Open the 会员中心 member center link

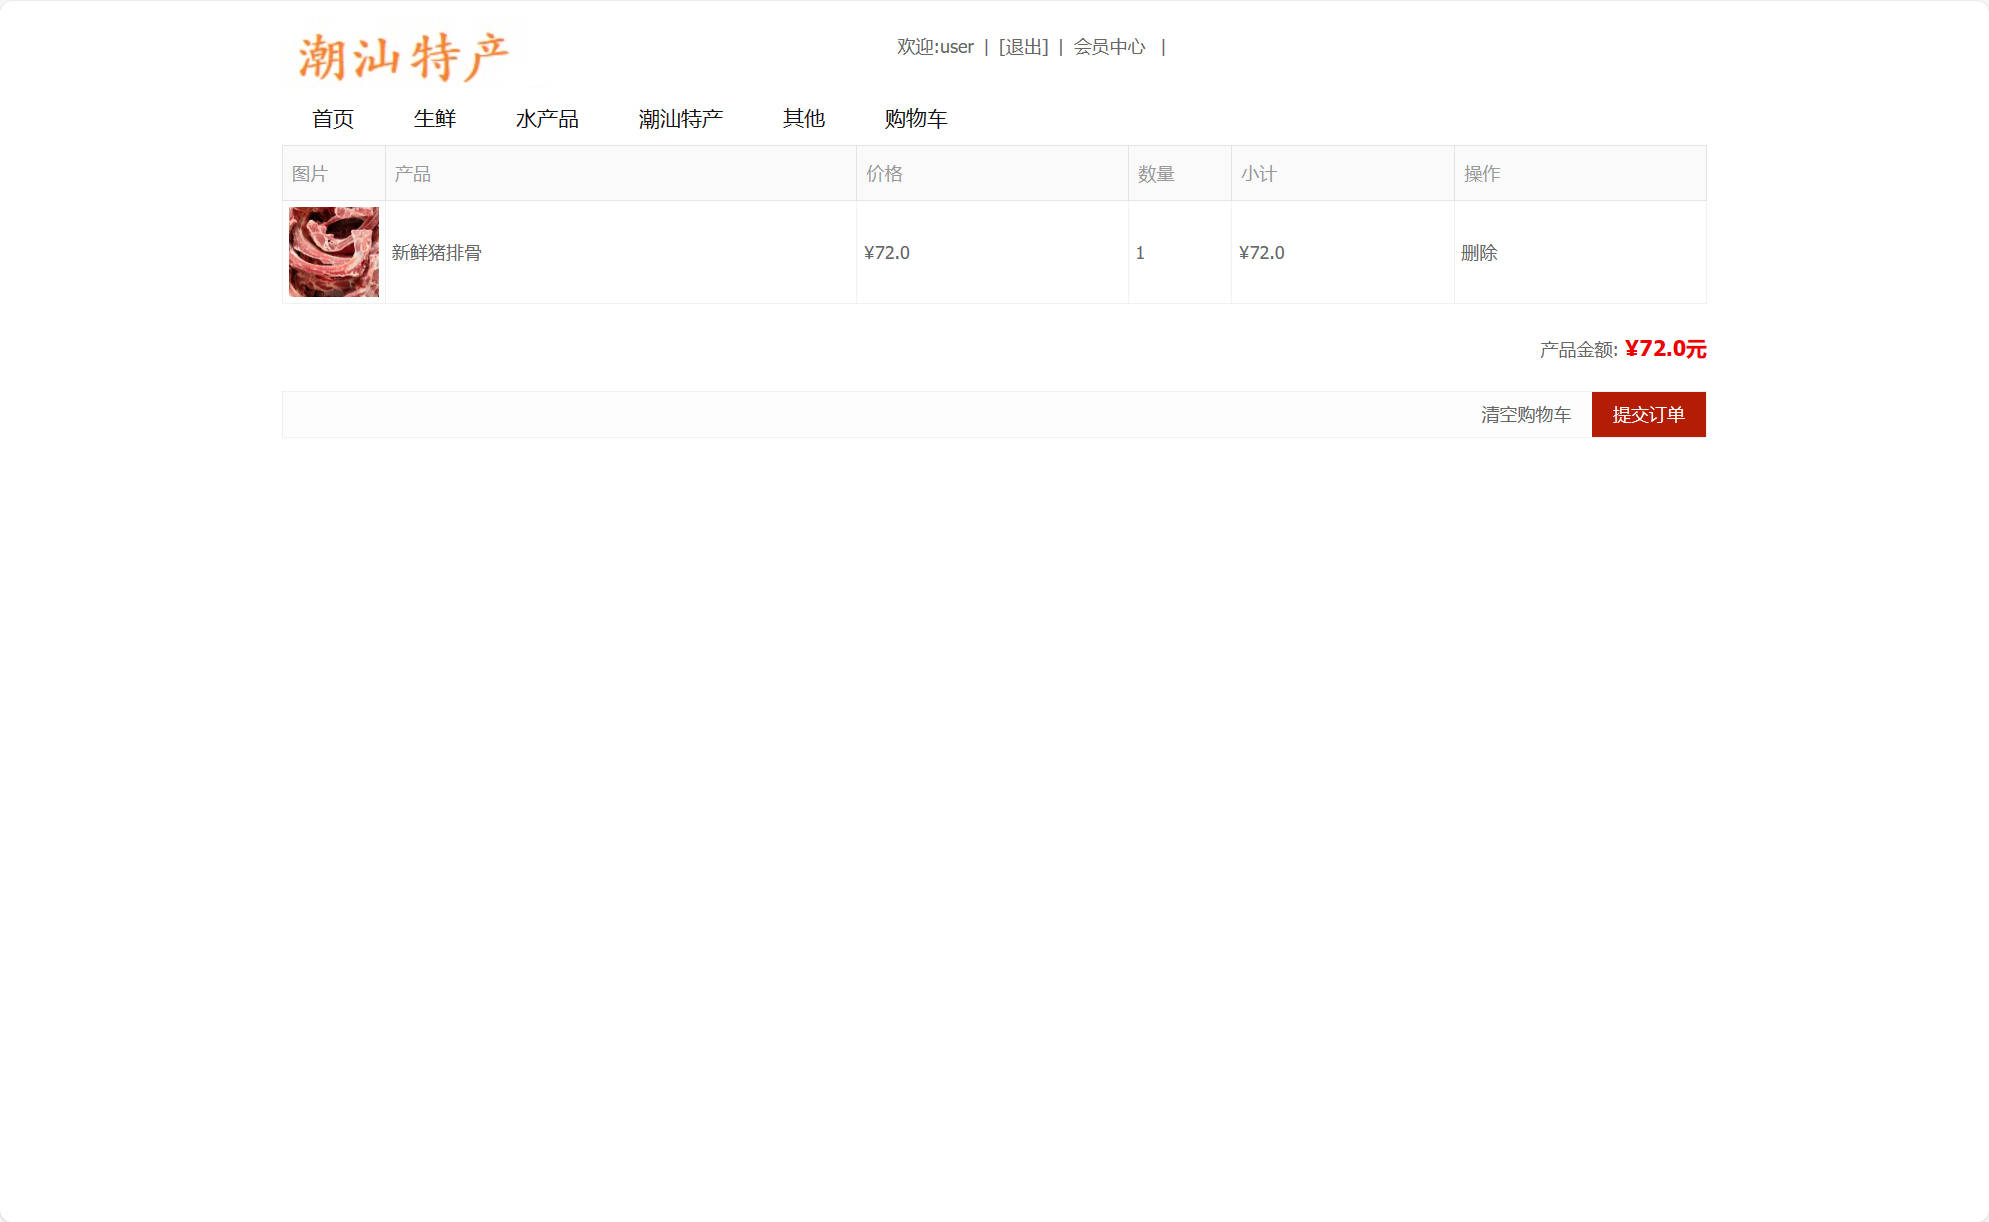[1109, 47]
